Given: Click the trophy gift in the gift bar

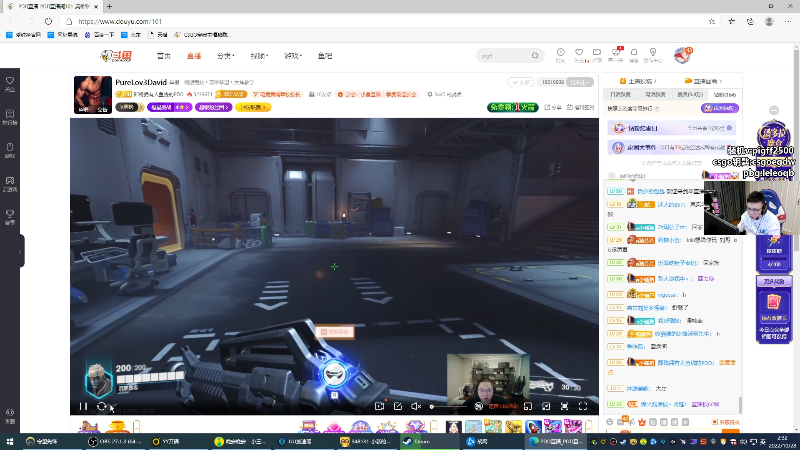Looking at the screenshot, I should pyautogui.click(x=117, y=426).
